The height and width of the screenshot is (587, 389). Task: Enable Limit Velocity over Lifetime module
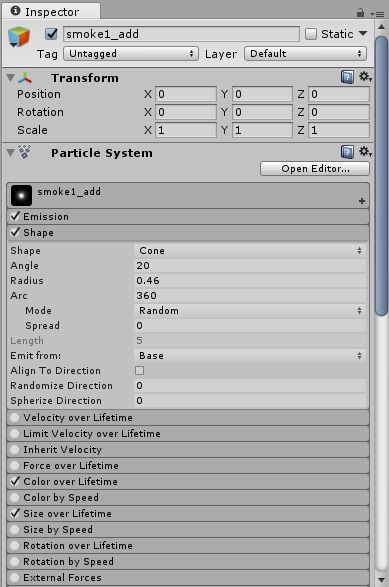(15, 434)
